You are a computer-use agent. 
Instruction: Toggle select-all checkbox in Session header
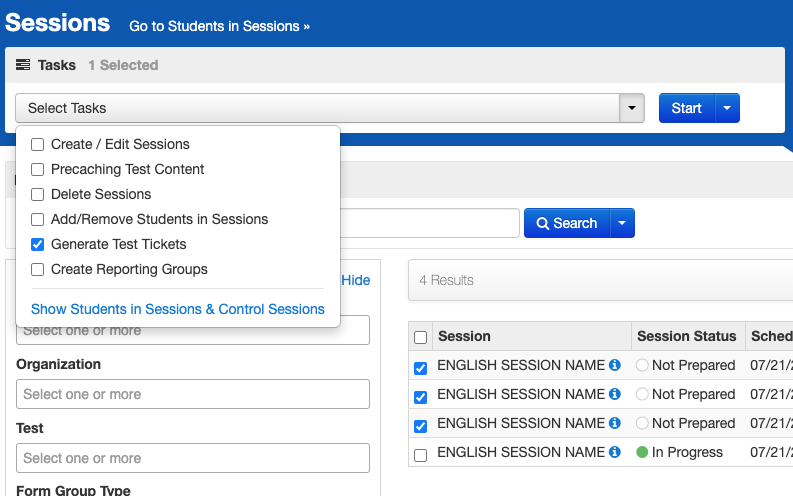coord(421,337)
